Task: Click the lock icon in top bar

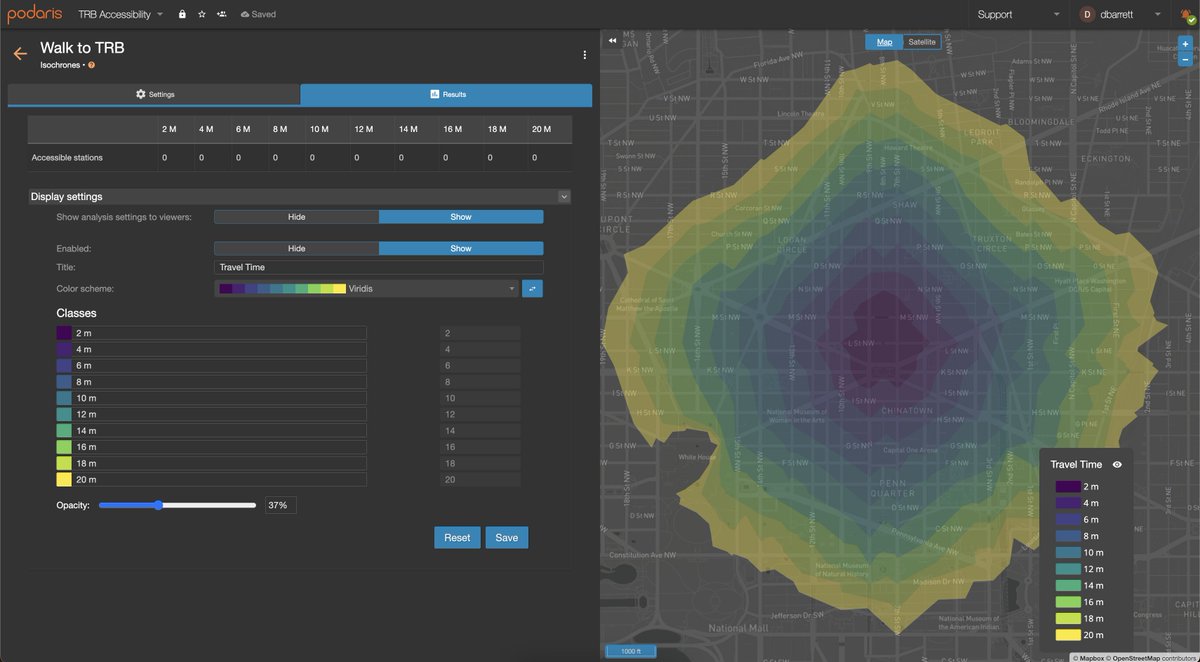Action: (x=182, y=14)
